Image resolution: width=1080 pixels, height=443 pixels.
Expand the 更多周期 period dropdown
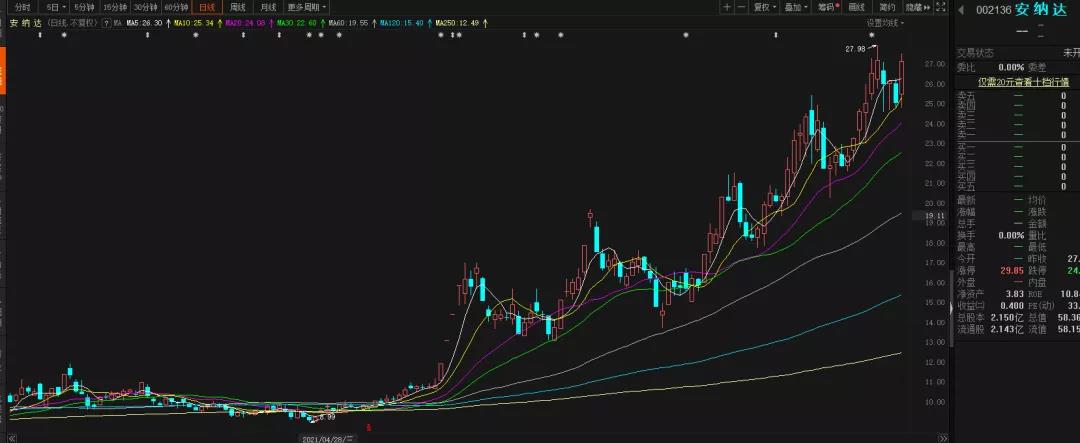click(307, 7)
